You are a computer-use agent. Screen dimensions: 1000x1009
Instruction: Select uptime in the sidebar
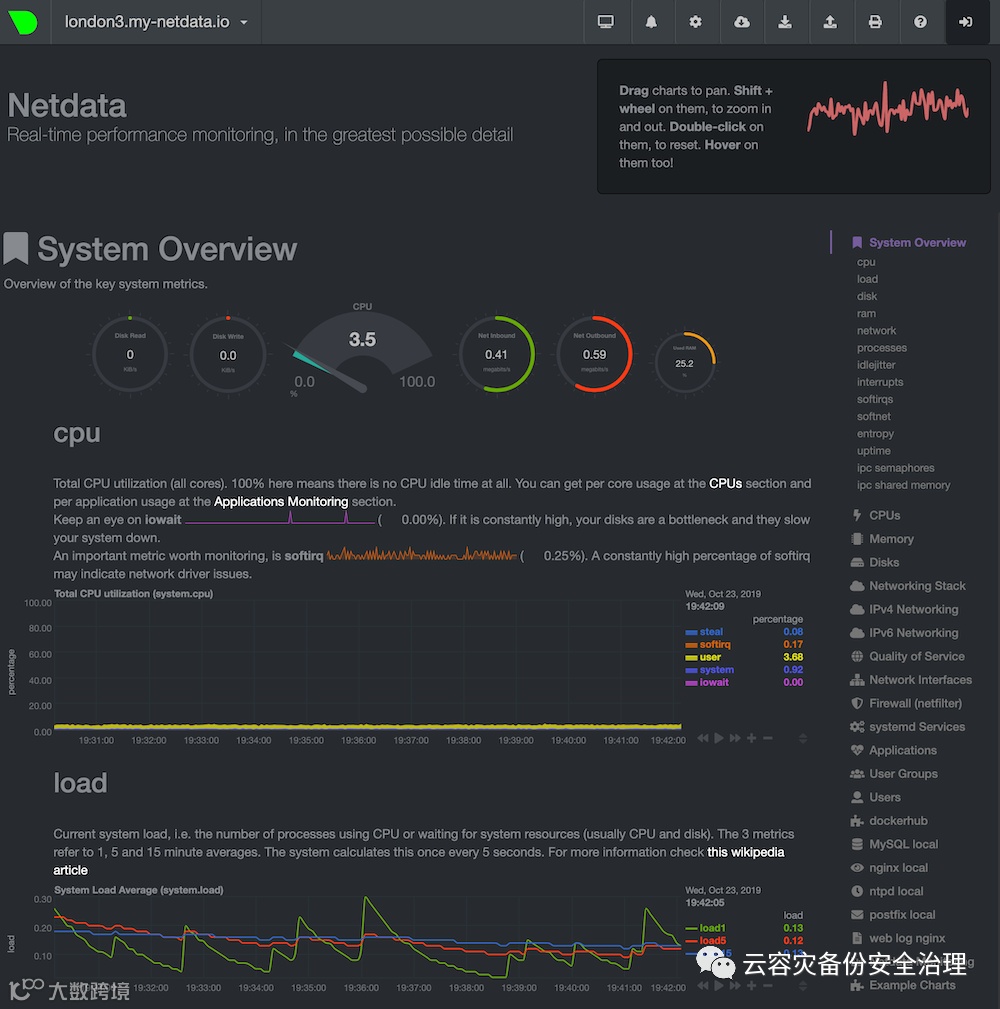(874, 450)
